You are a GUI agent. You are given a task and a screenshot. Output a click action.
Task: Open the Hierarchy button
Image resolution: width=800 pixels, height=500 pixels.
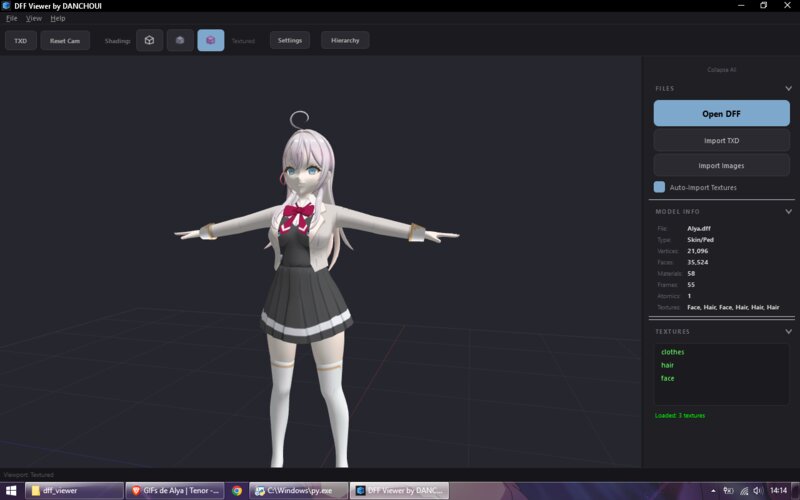(345, 40)
